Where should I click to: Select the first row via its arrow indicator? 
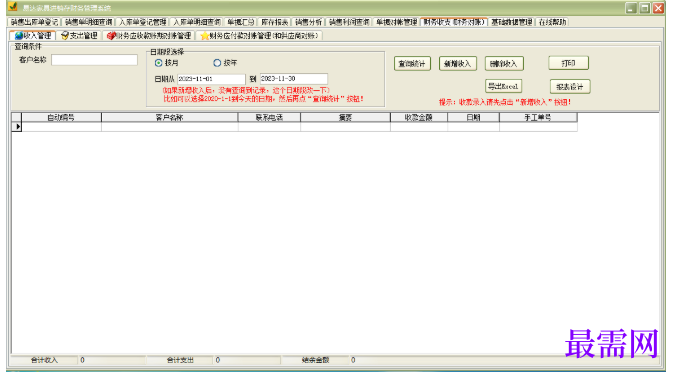17,126
